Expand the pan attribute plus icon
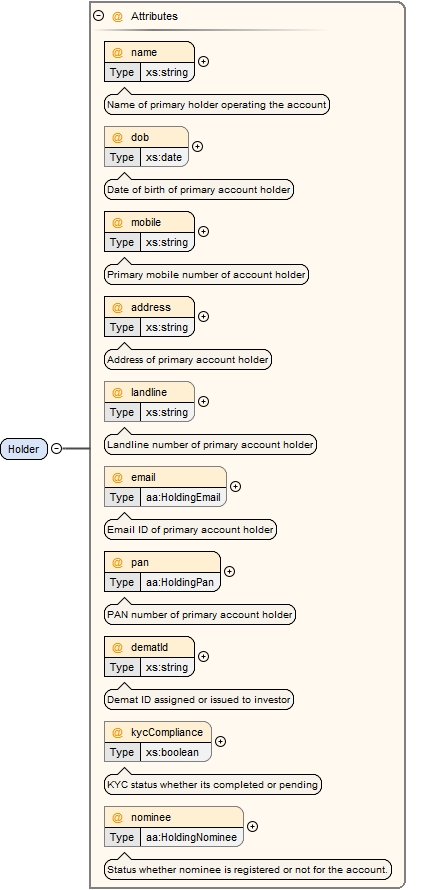 point(229,572)
